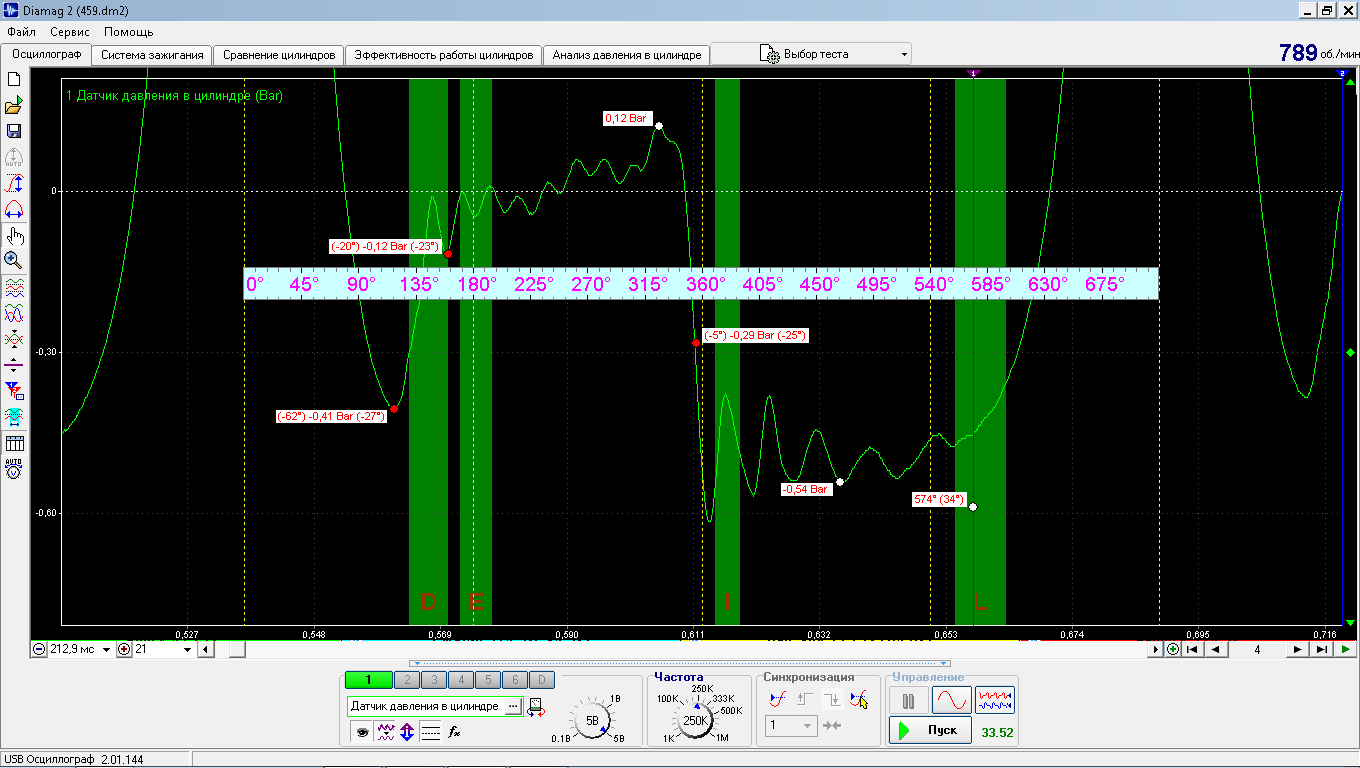Click the sync arrows converge icon
1360x768 pixels.
(831, 725)
